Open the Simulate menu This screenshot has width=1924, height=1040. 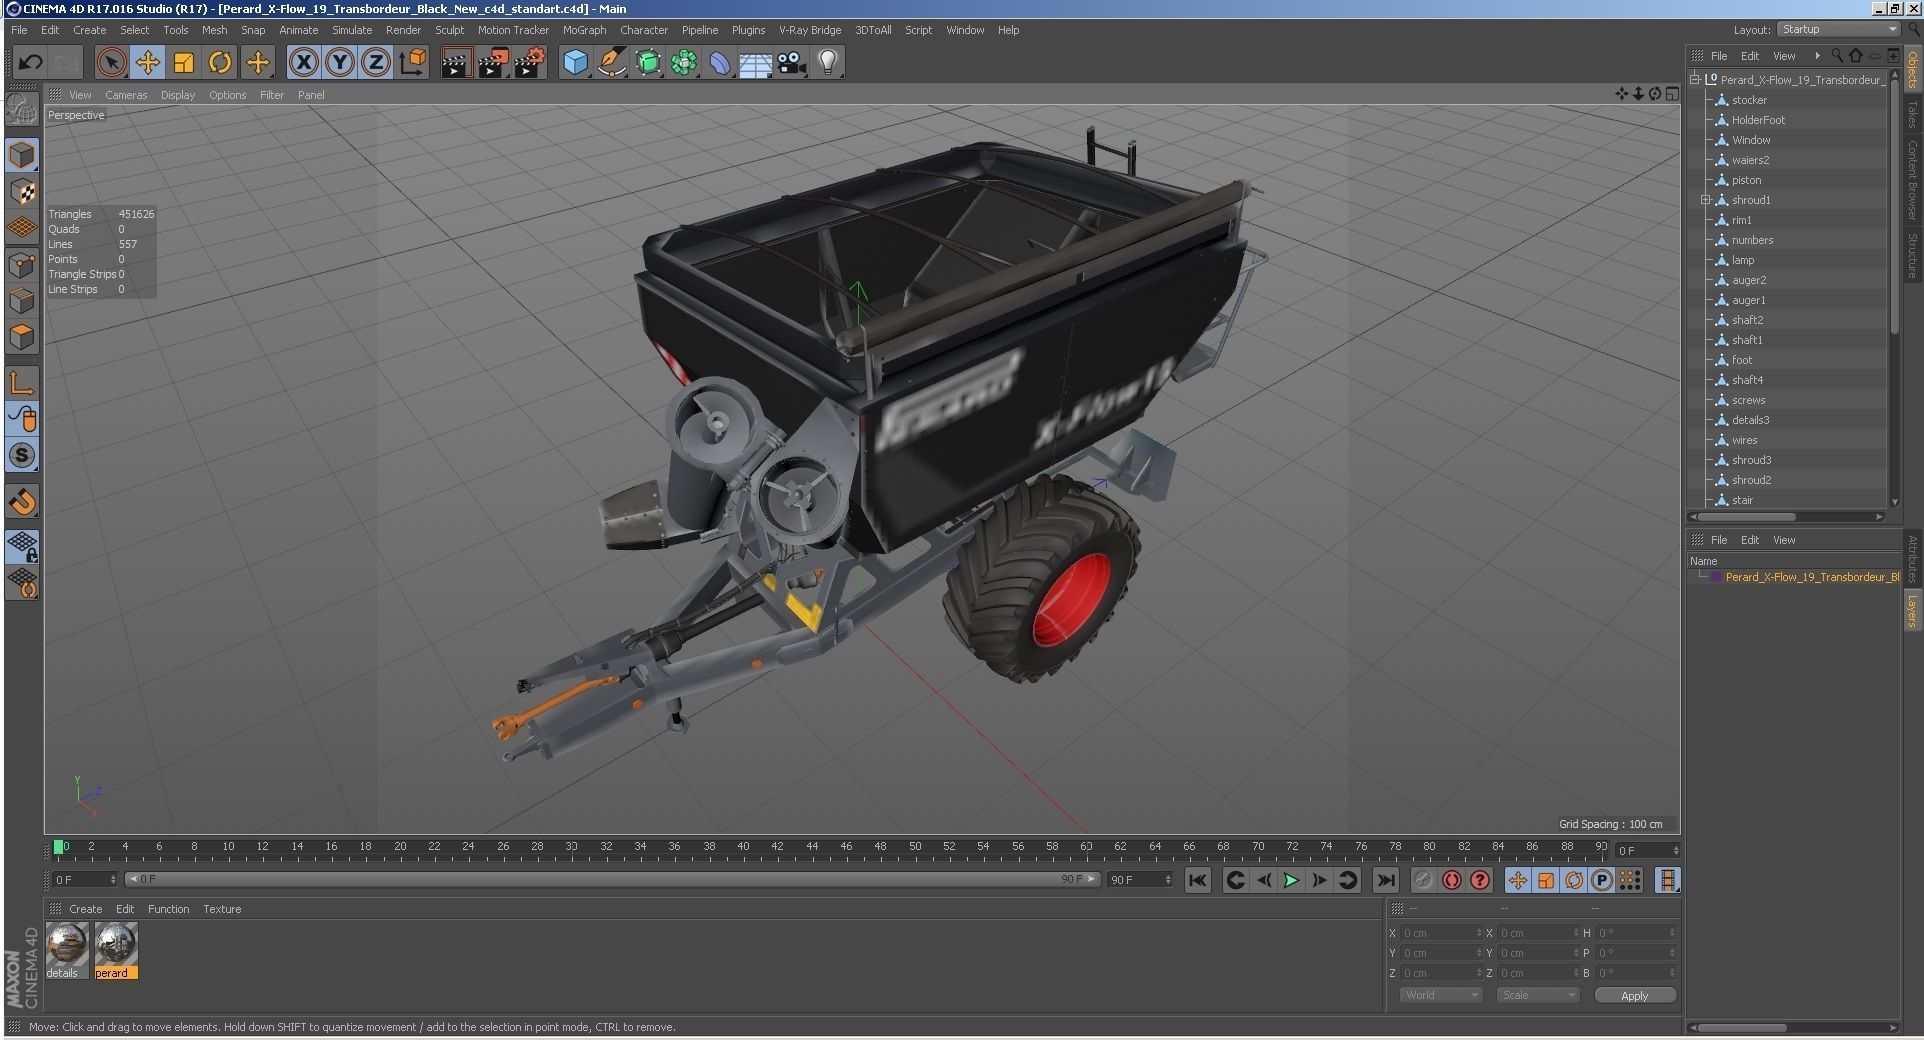pyautogui.click(x=352, y=30)
